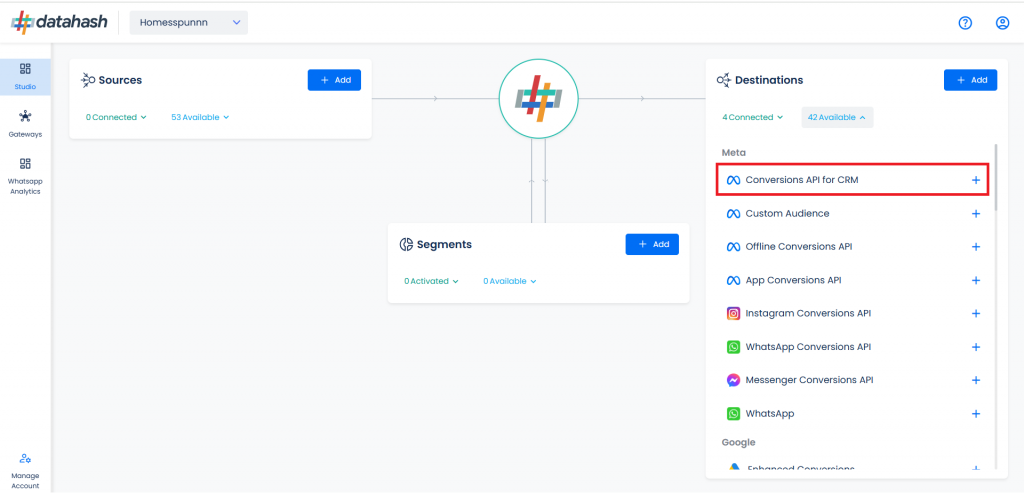Click the Destinations panel title

point(769,80)
